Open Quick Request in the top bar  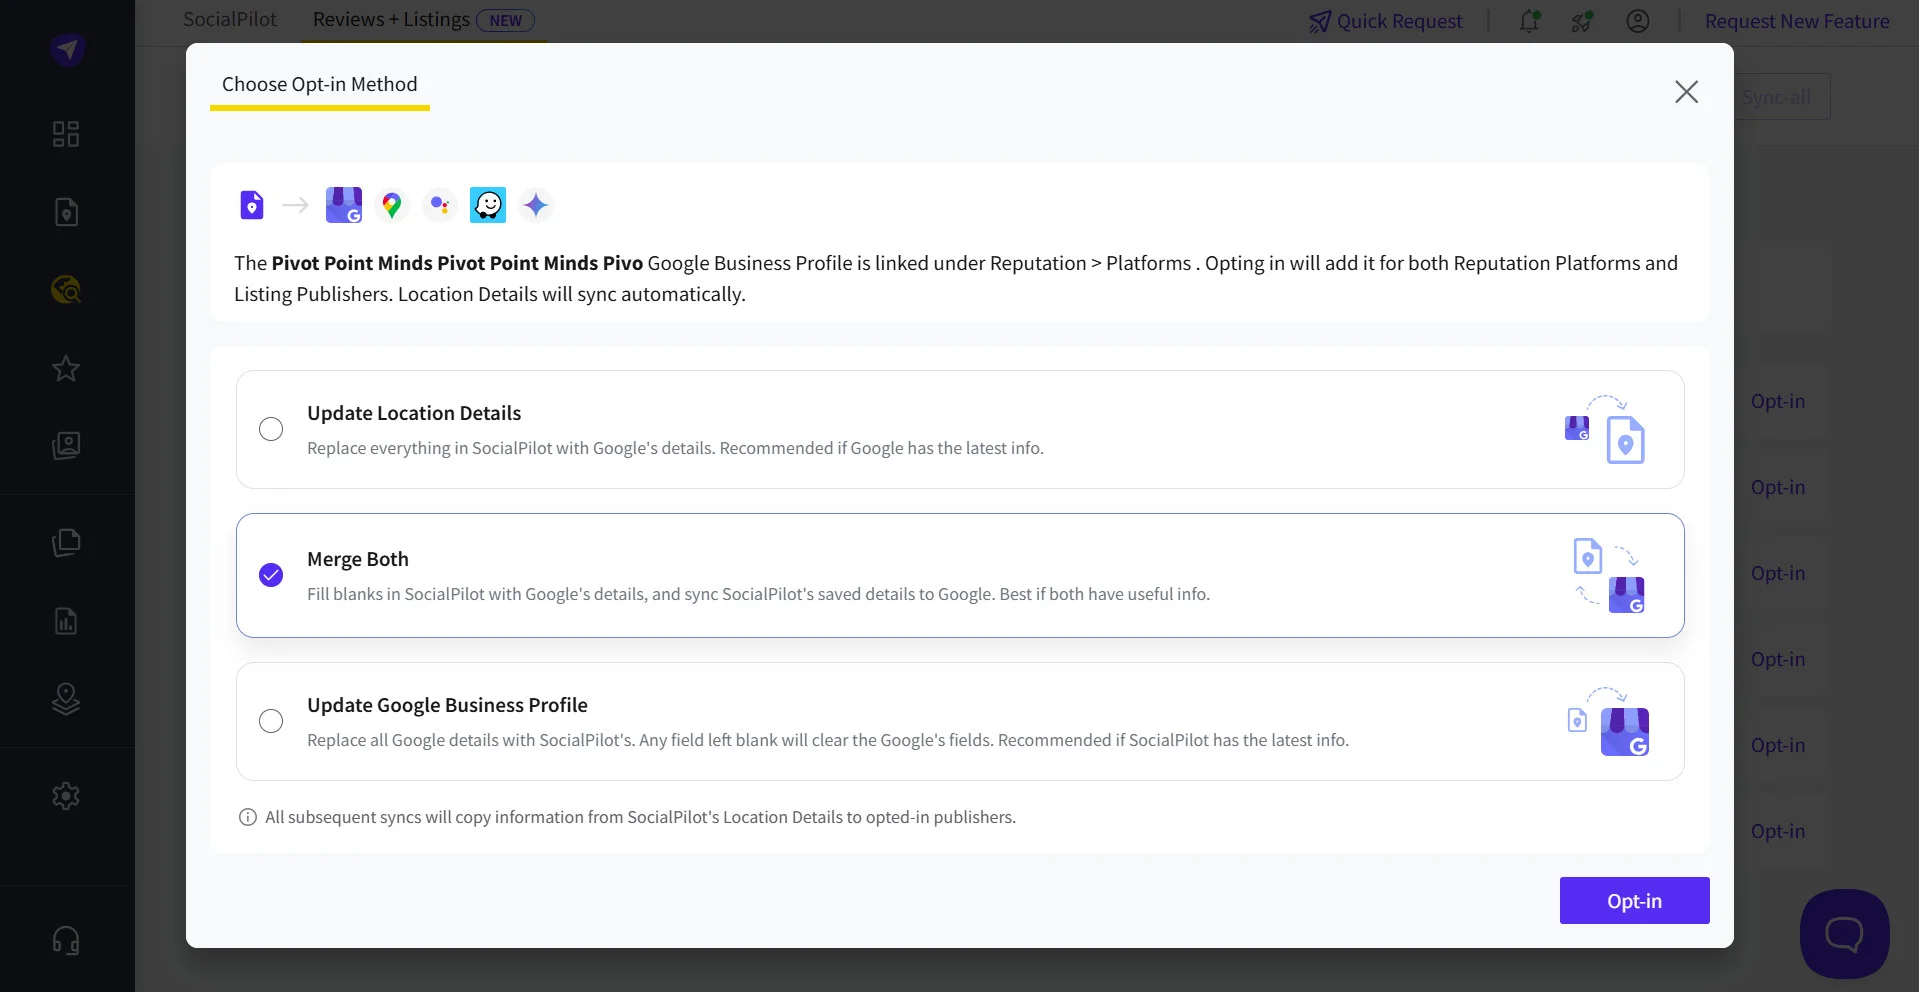pos(1385,21)
